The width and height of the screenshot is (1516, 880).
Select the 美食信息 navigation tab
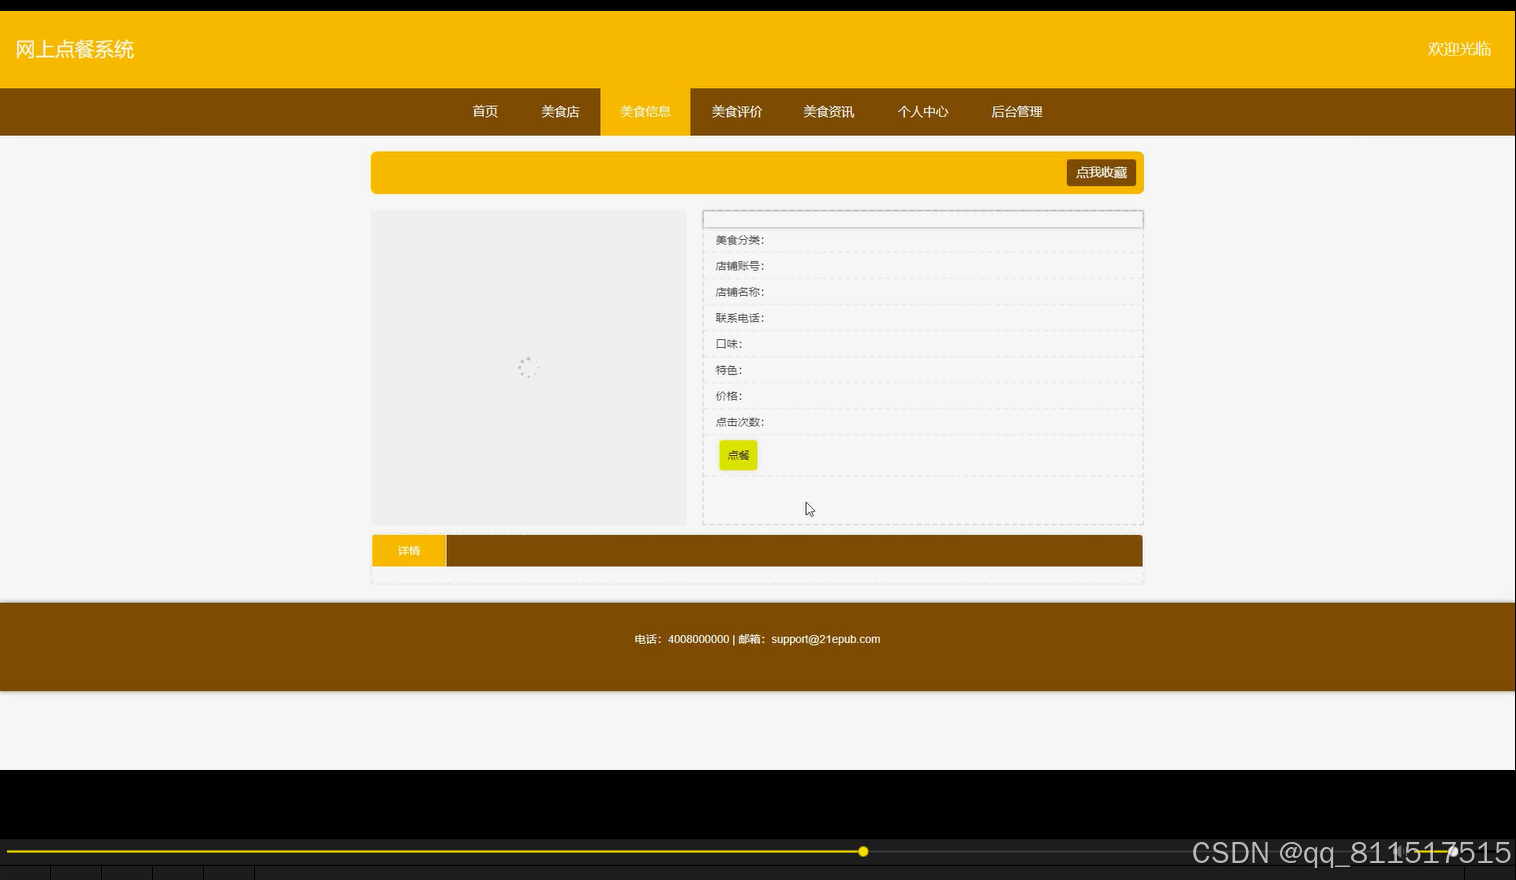click(x=645, y=111)
